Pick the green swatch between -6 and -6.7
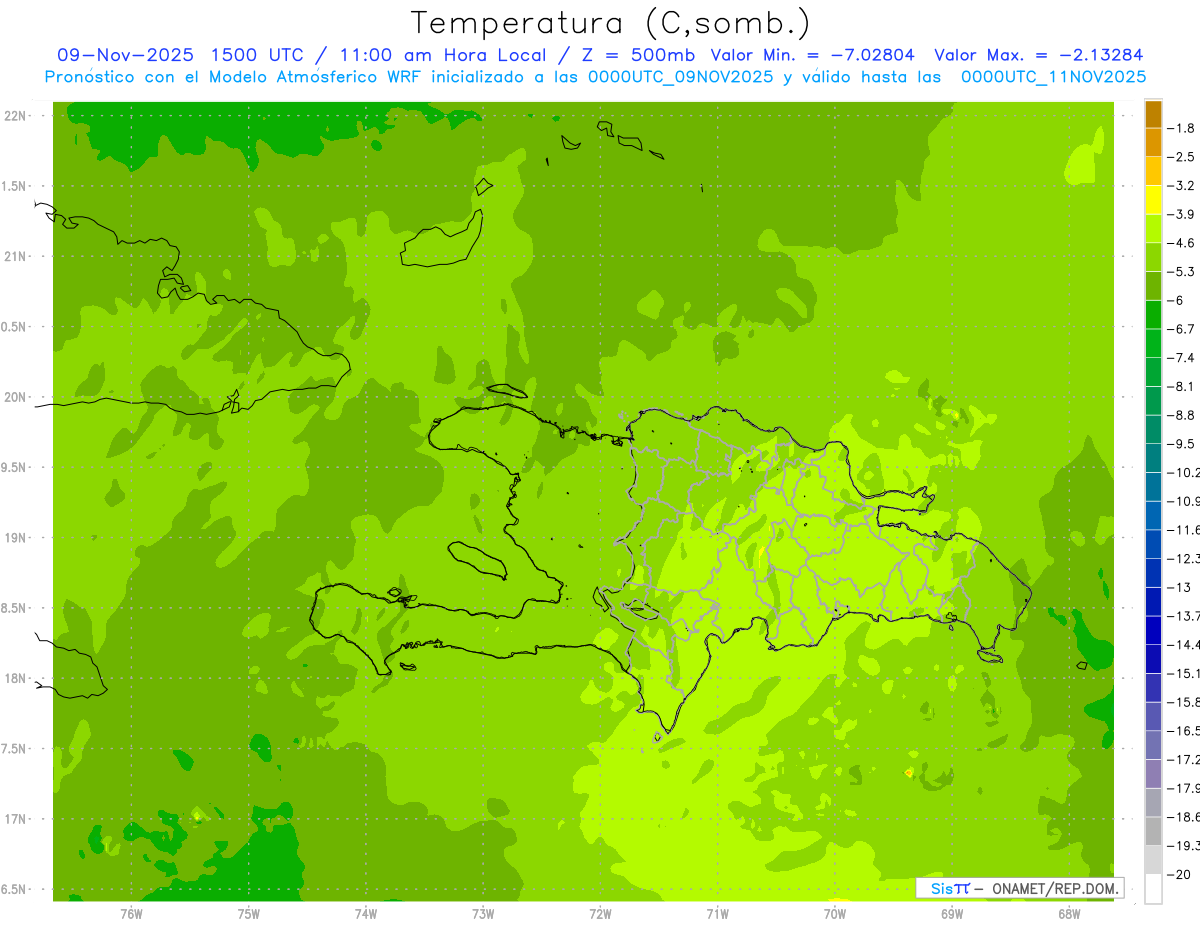This screenshot has width=1200, height=927. coord(1153,315)
